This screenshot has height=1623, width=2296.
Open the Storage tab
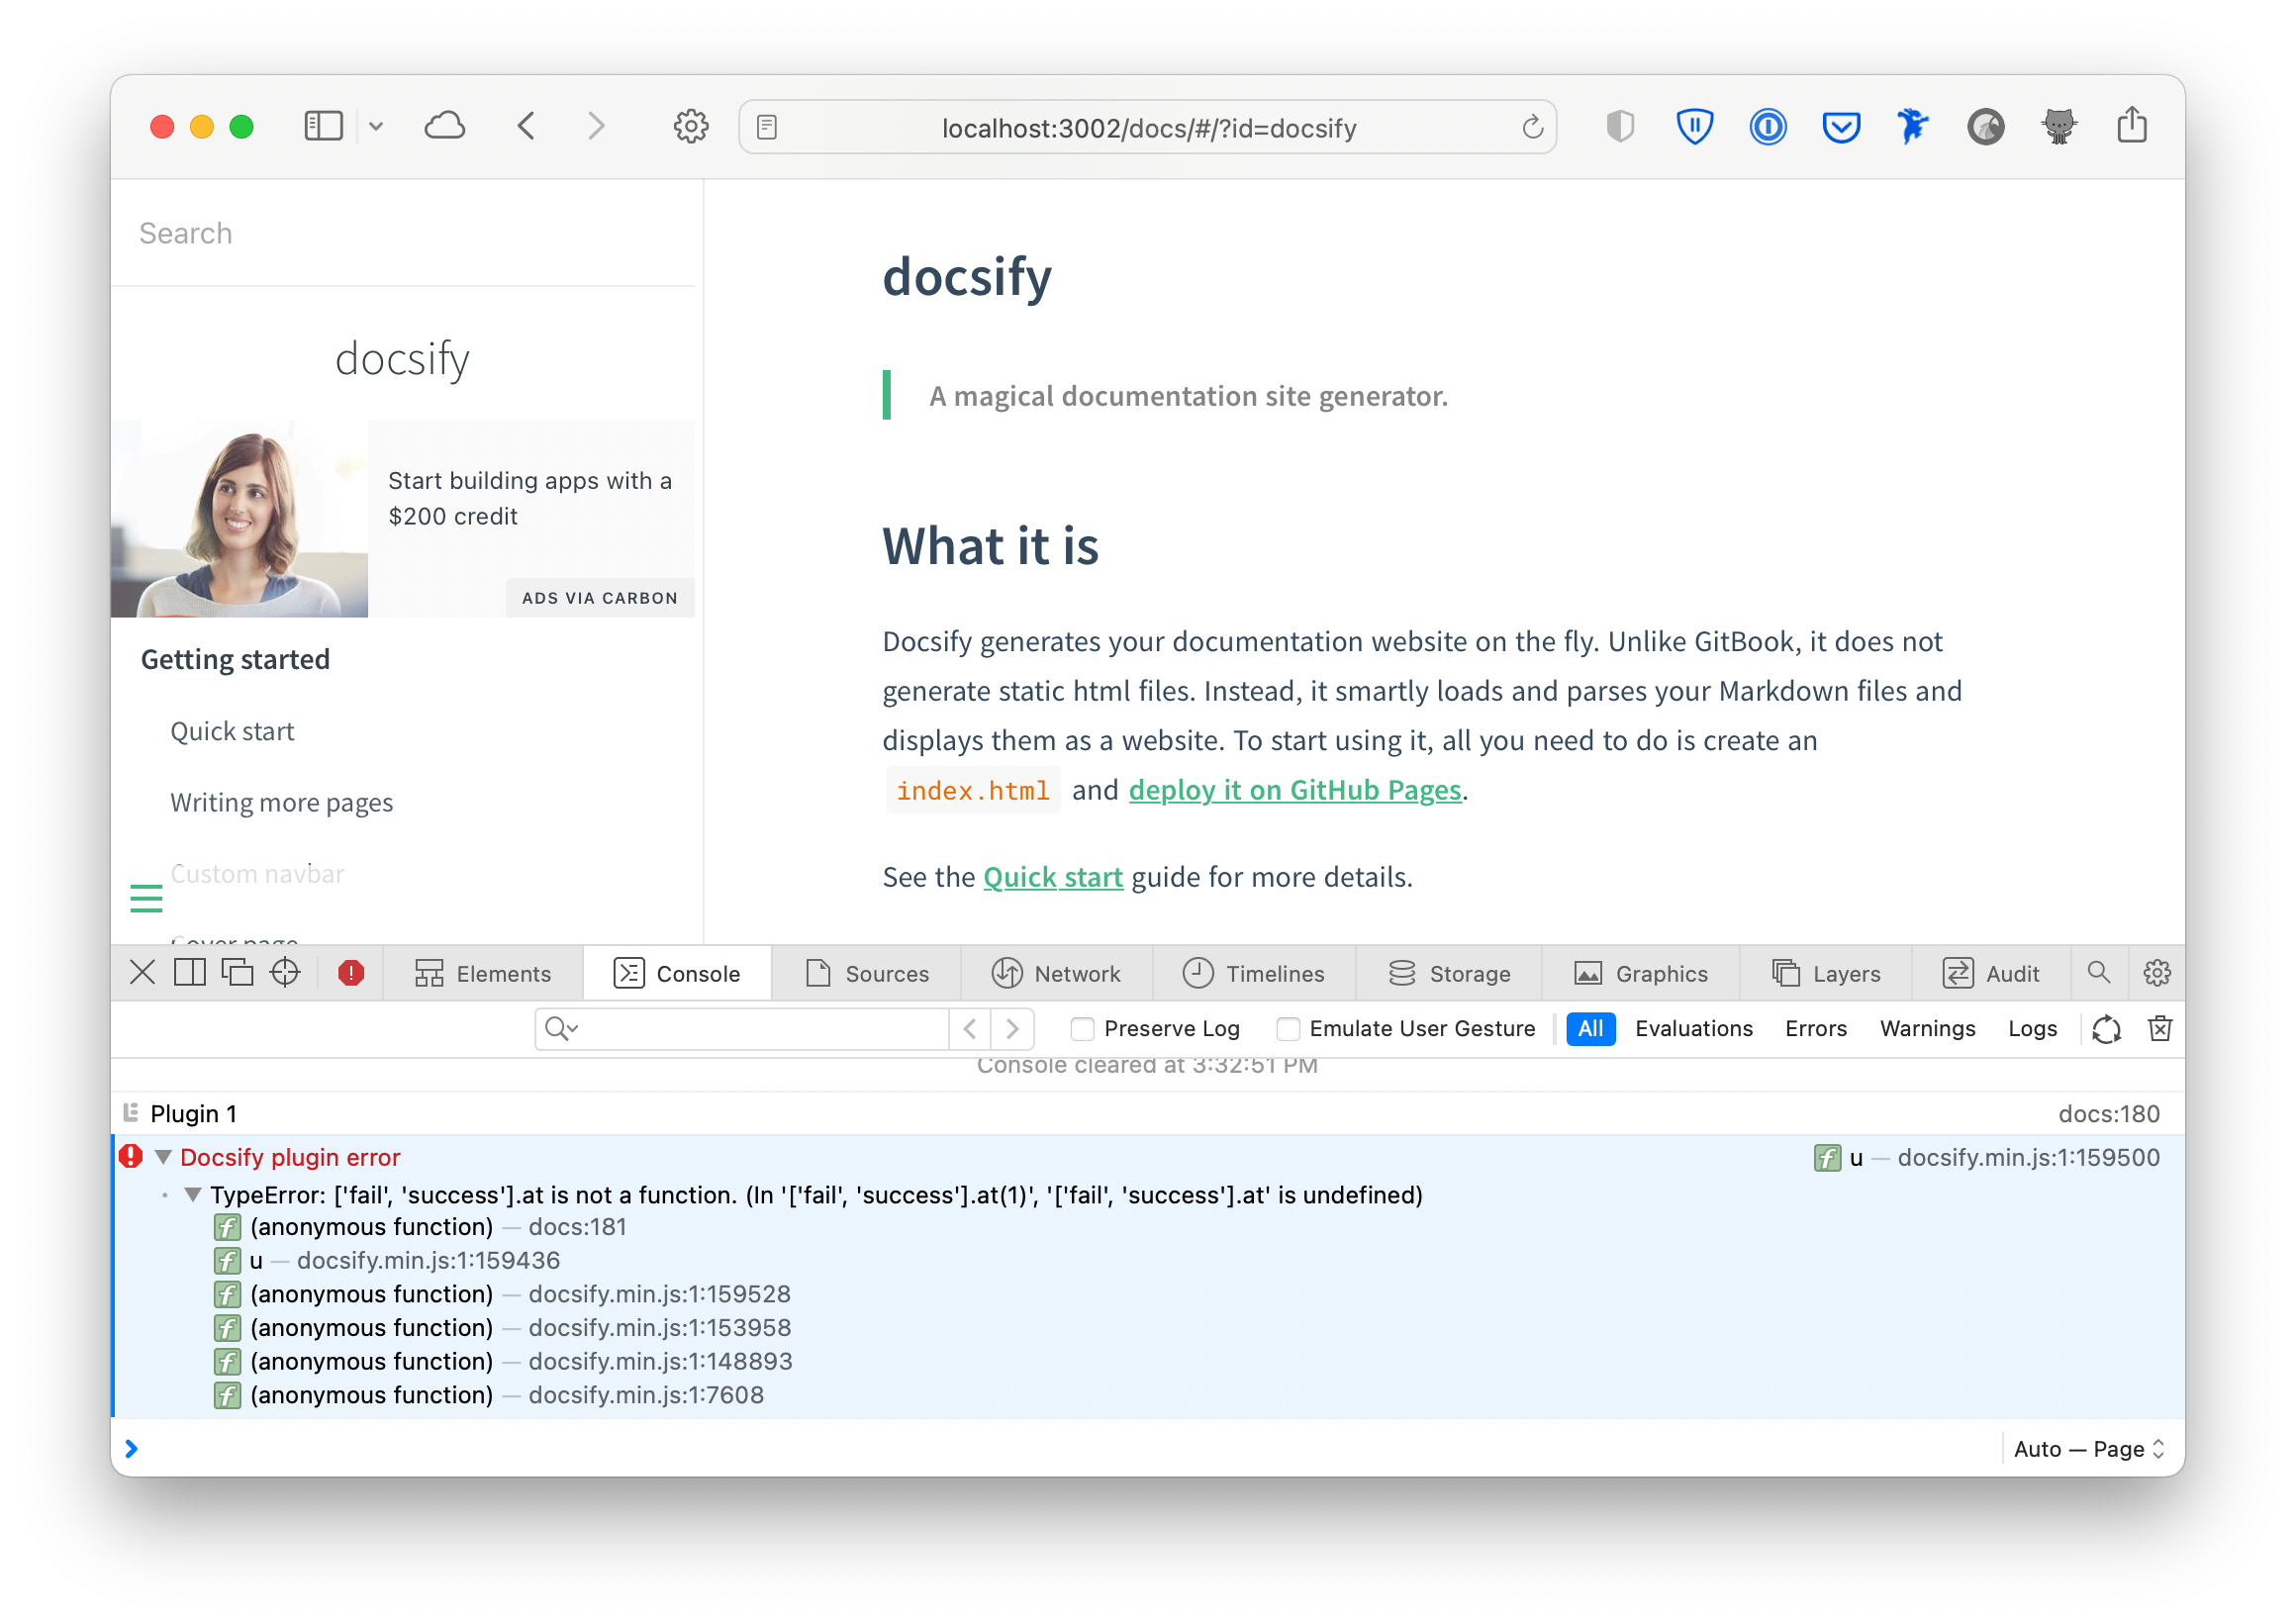(x=1450, y=974)
